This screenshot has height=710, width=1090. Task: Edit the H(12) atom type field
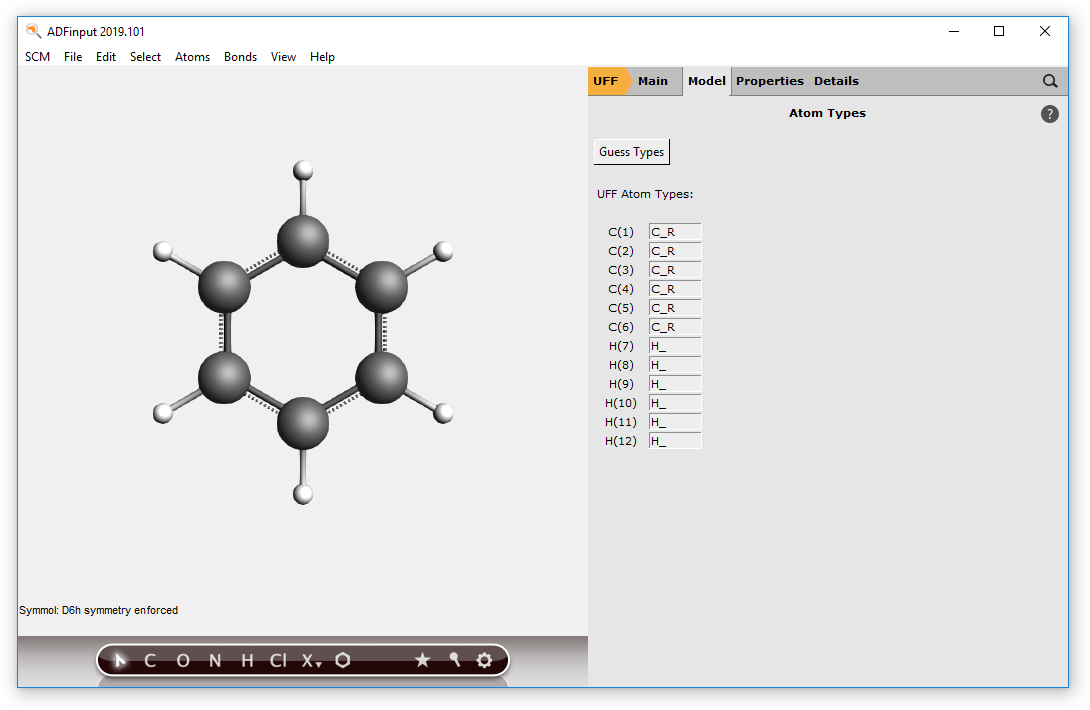tap(675, 441)
